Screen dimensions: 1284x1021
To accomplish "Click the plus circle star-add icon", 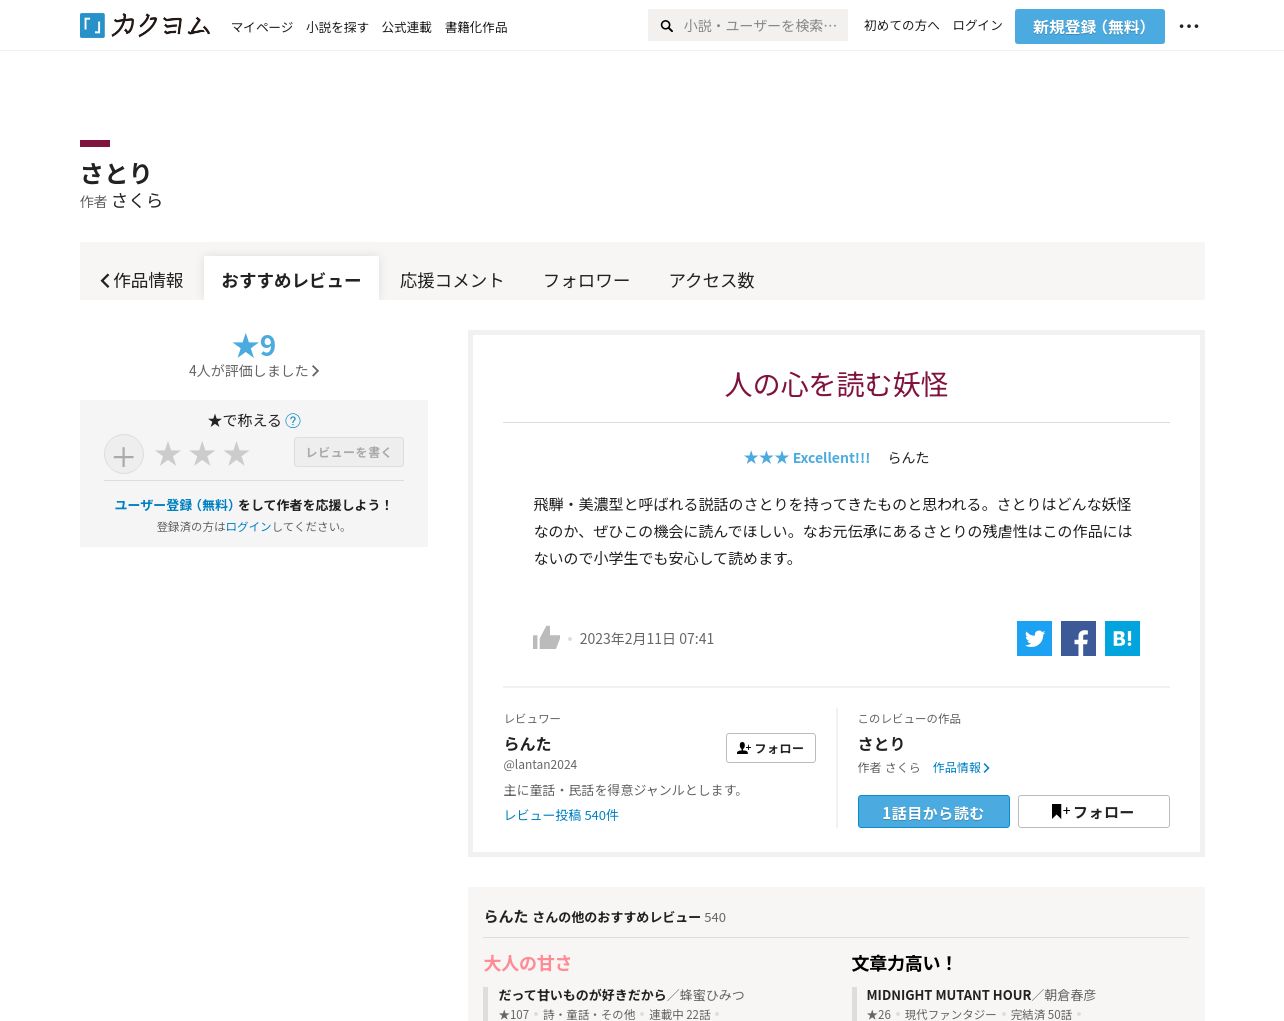I will click(x=124, y=455).
